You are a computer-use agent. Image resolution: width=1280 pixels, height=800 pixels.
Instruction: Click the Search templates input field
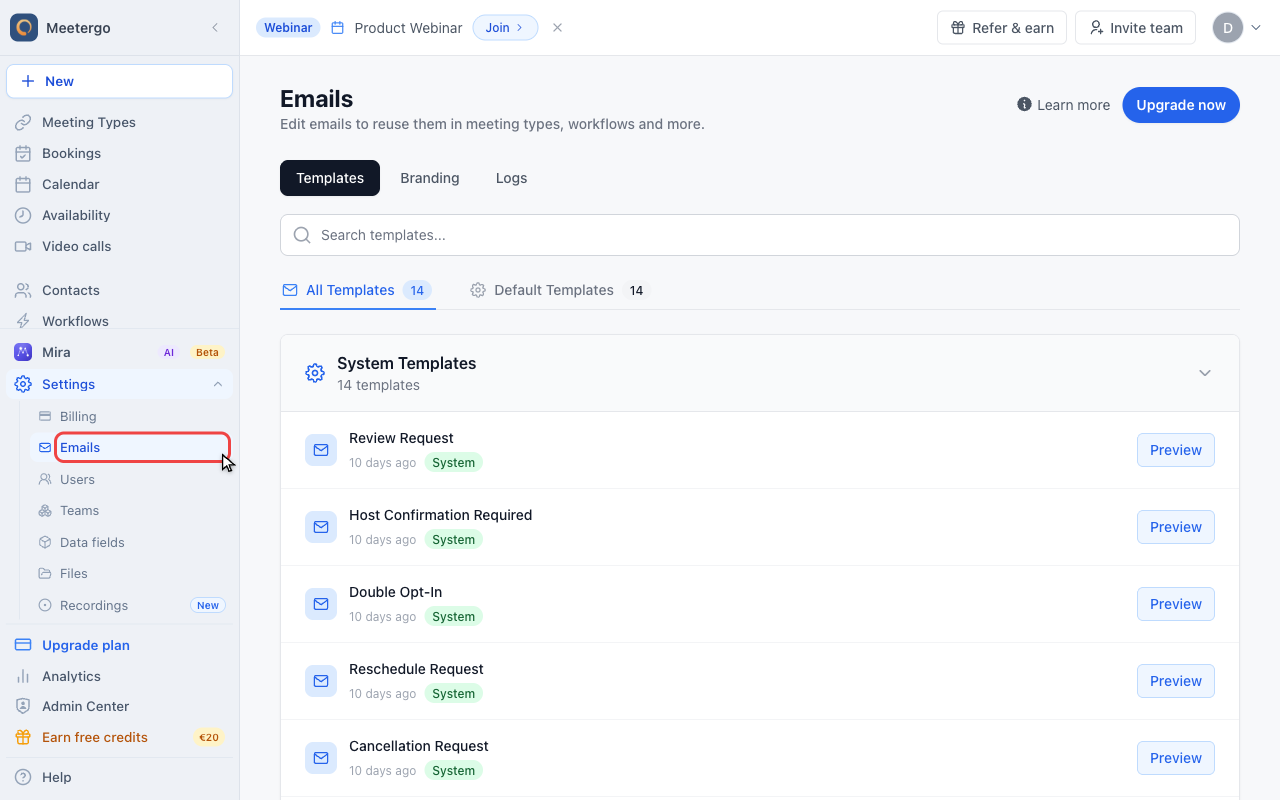point(760,235)
